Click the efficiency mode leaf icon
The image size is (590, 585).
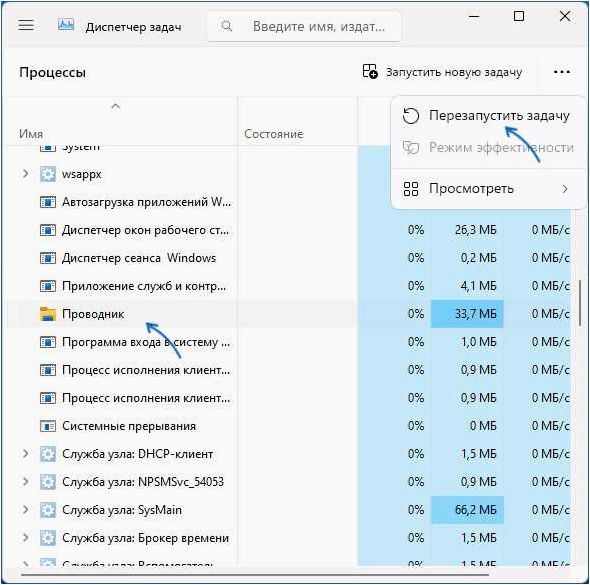pos(411,147)
